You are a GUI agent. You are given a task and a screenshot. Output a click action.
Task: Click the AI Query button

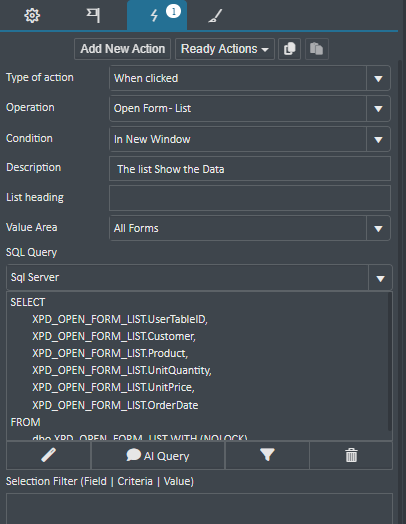(x=158, y=455)
